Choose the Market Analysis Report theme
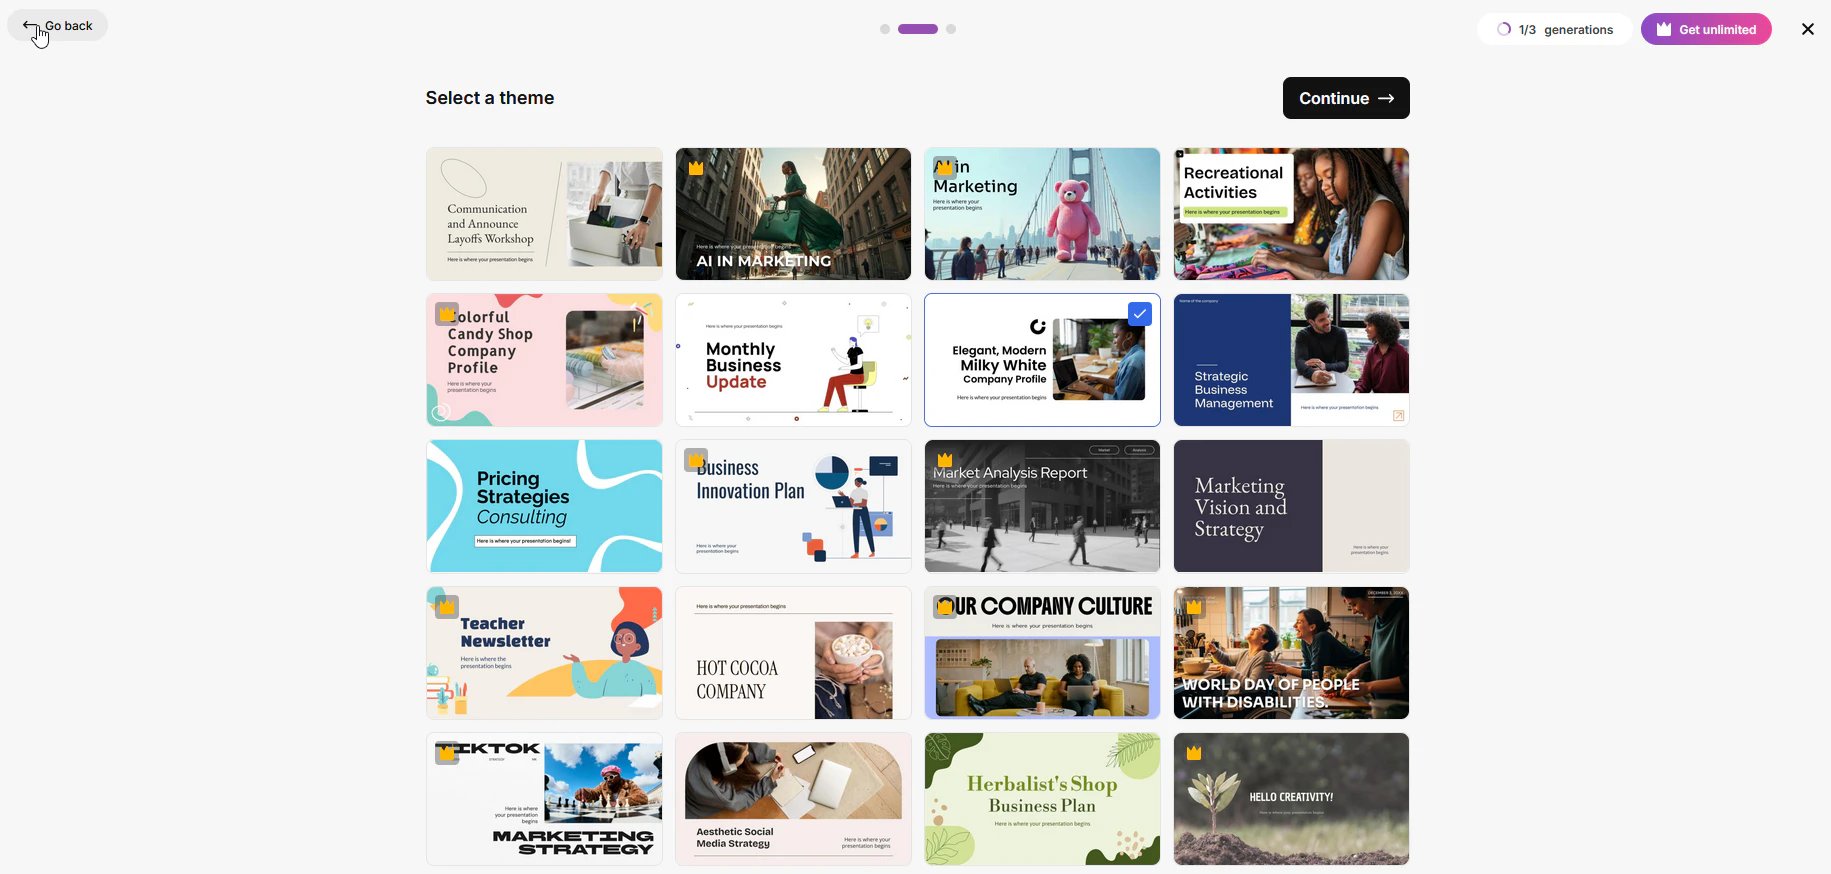Screen dimensions: 1831x874 (1042, 506)
